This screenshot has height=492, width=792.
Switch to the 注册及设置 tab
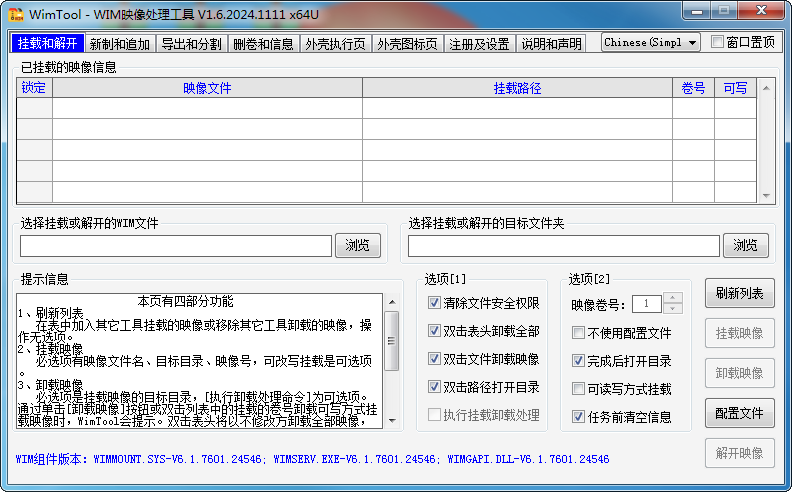tap(479, 44)
